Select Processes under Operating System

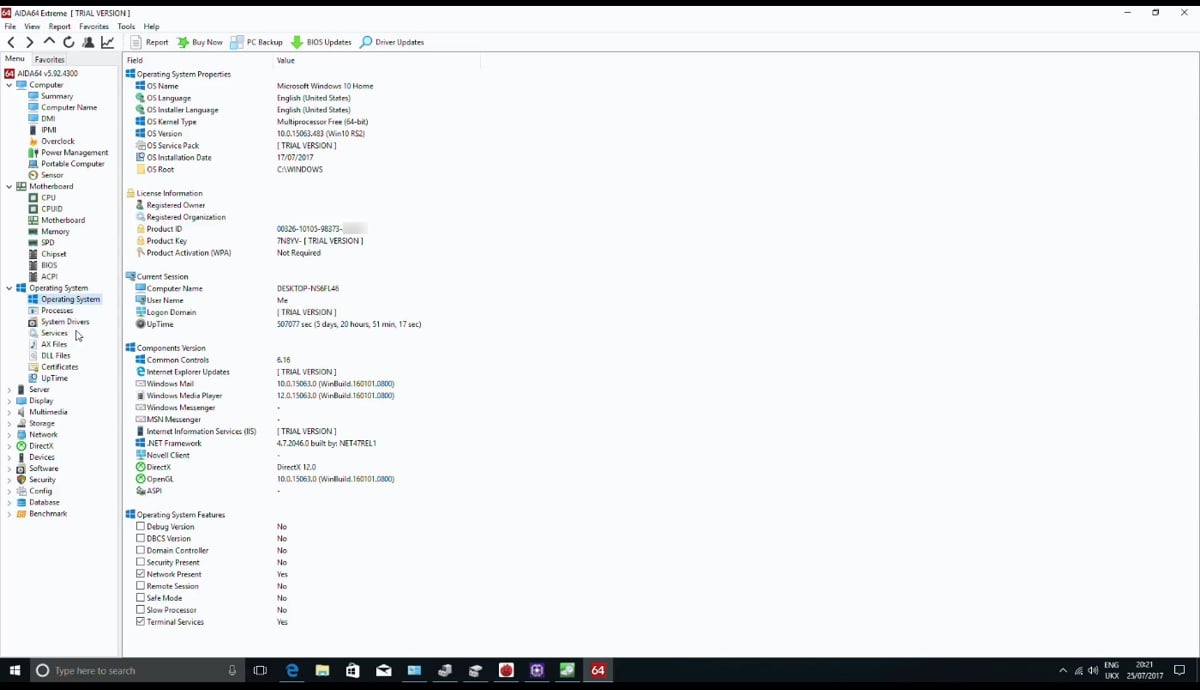pyautogui.click(x=57, y=310)
